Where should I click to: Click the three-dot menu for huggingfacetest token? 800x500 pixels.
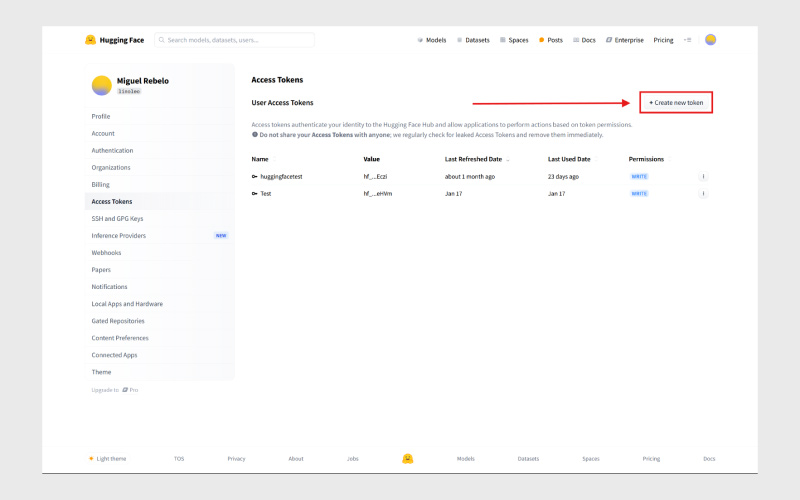tap(703, 176)
